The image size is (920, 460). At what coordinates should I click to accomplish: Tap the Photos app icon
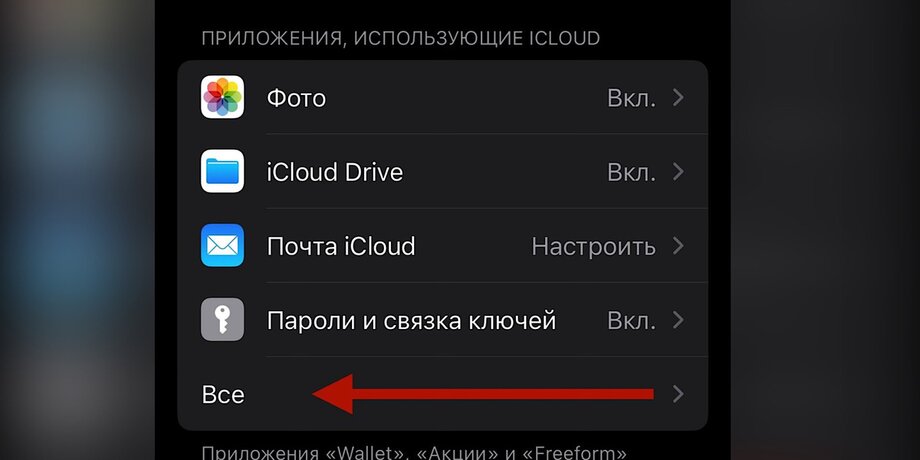[x=222, y=98]
